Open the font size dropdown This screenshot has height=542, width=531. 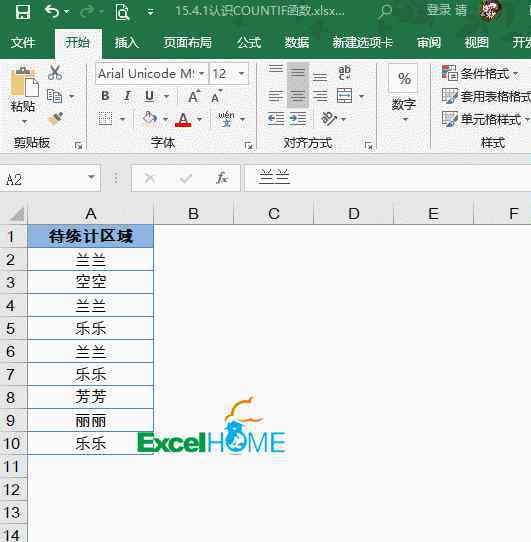point(241,74)
